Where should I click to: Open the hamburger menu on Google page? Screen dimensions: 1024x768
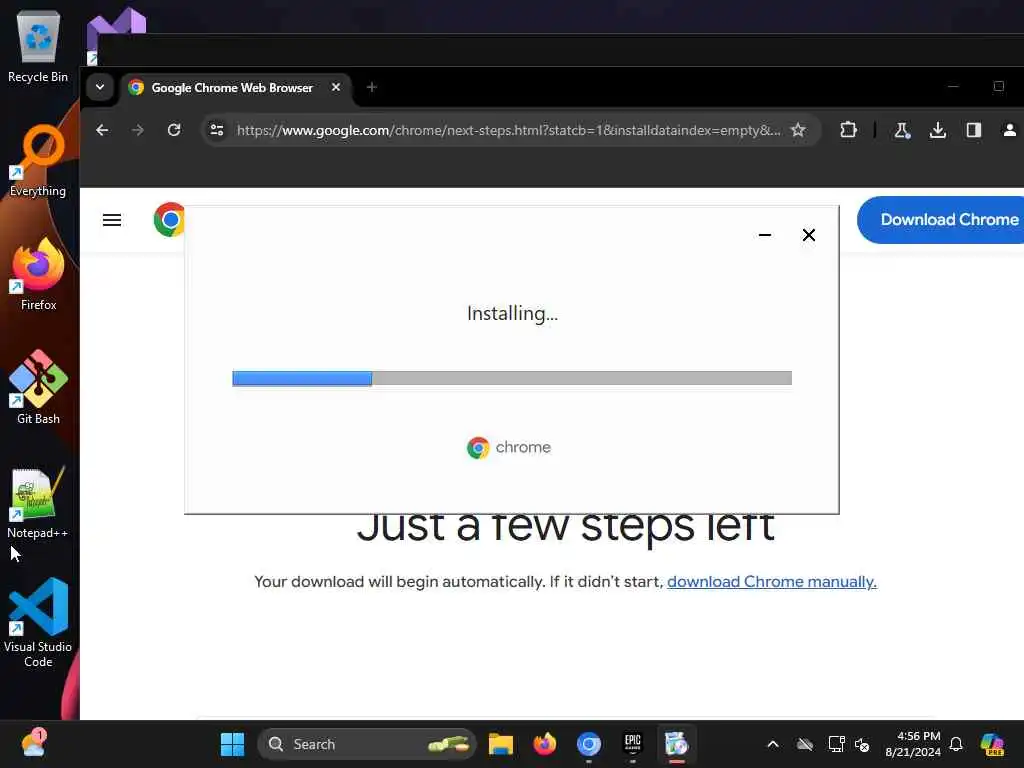coord(112,220)
